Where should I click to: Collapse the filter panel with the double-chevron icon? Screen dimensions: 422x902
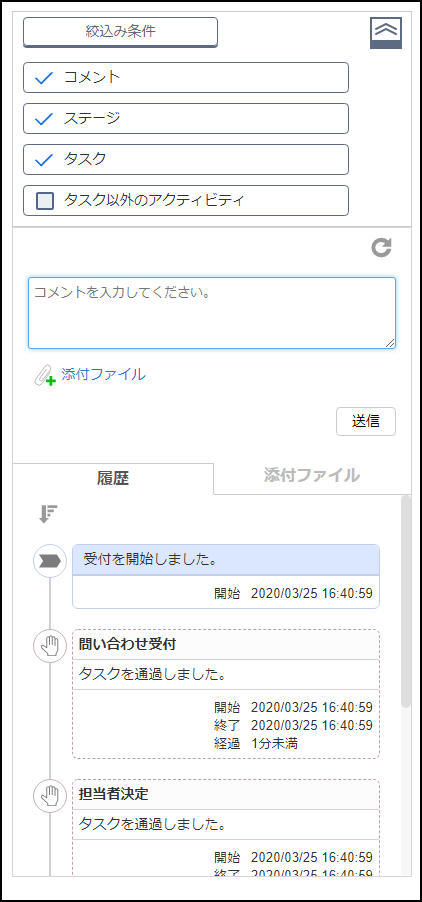tap(385, 33)
